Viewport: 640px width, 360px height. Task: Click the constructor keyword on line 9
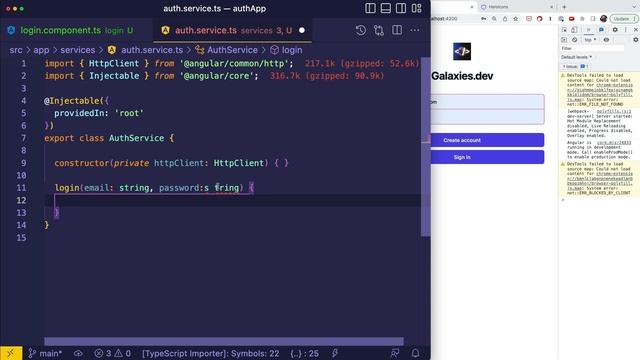pos(82,163)
